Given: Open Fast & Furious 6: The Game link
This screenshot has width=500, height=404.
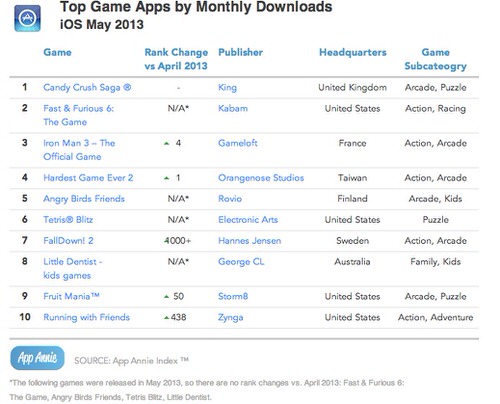Looking at the screenshot, I should coord(79,115).
